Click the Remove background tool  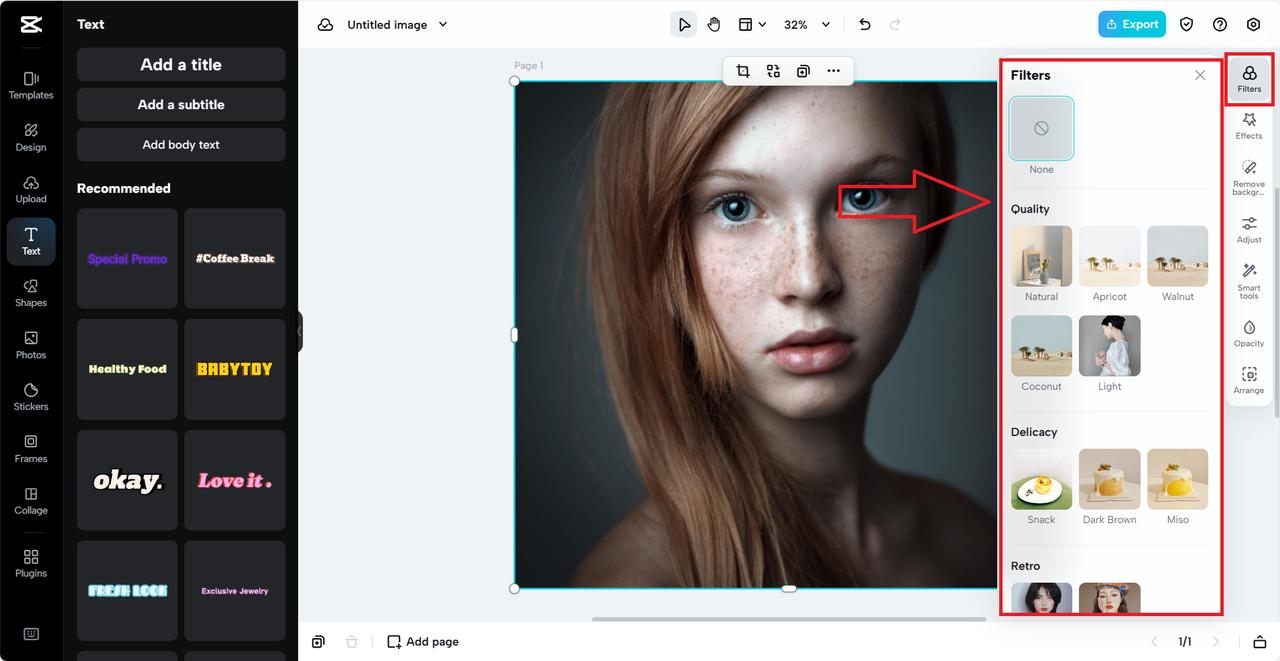1249,178
